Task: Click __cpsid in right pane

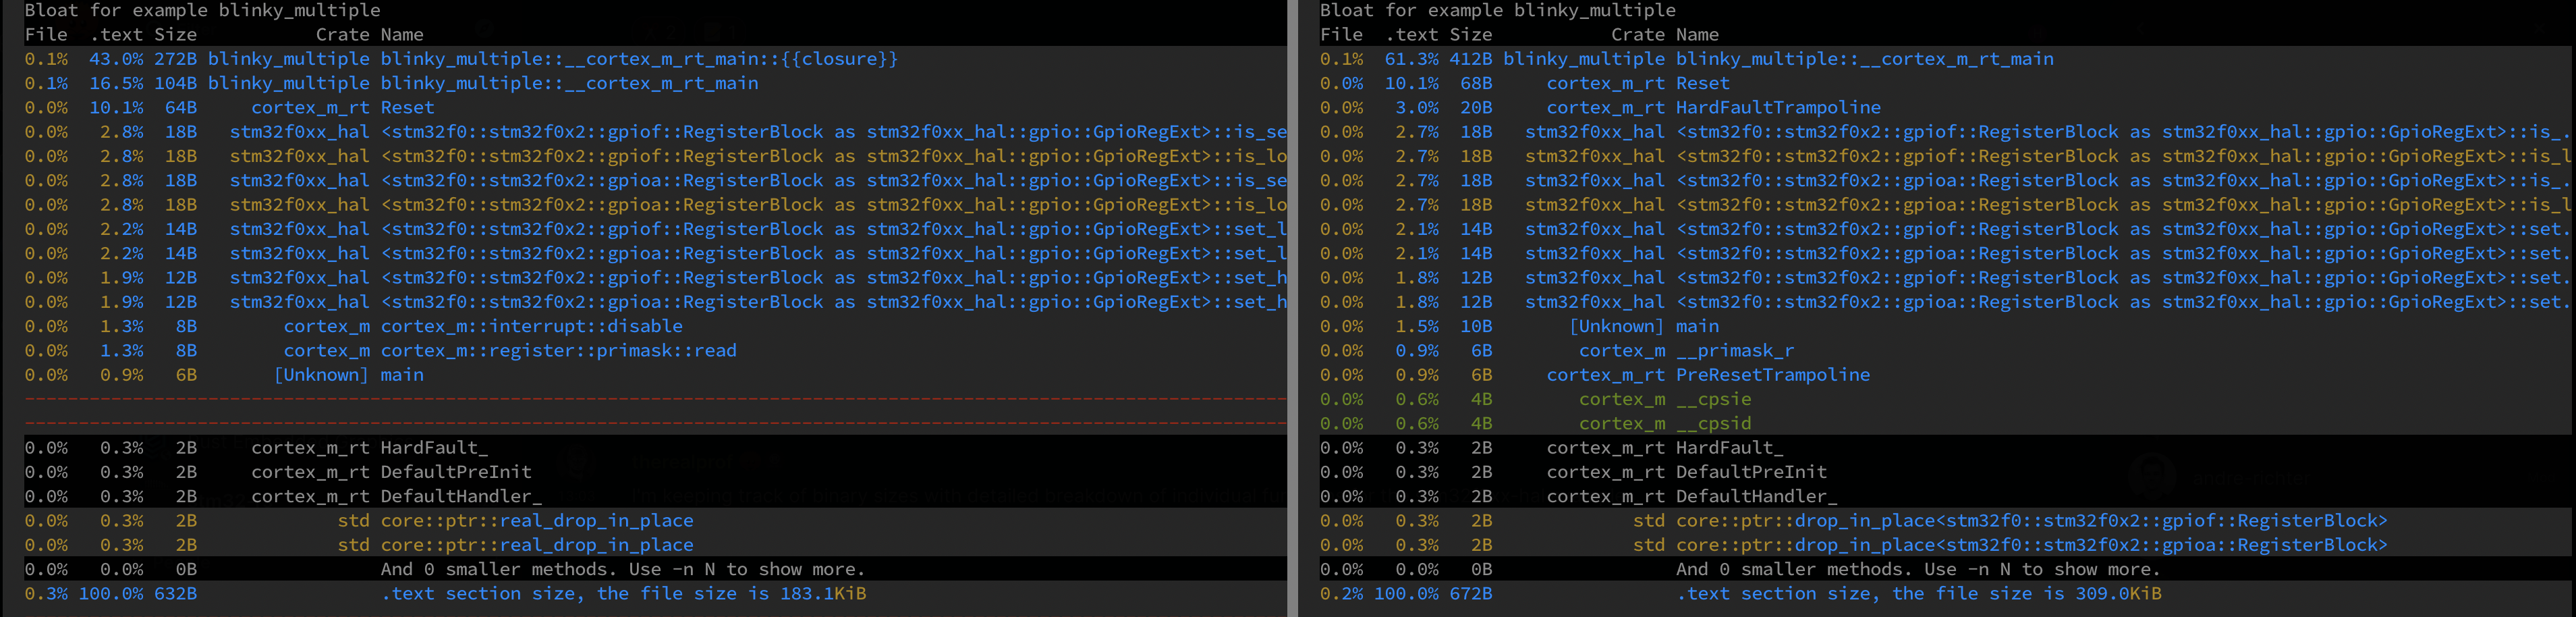Action: [1713, 423]
